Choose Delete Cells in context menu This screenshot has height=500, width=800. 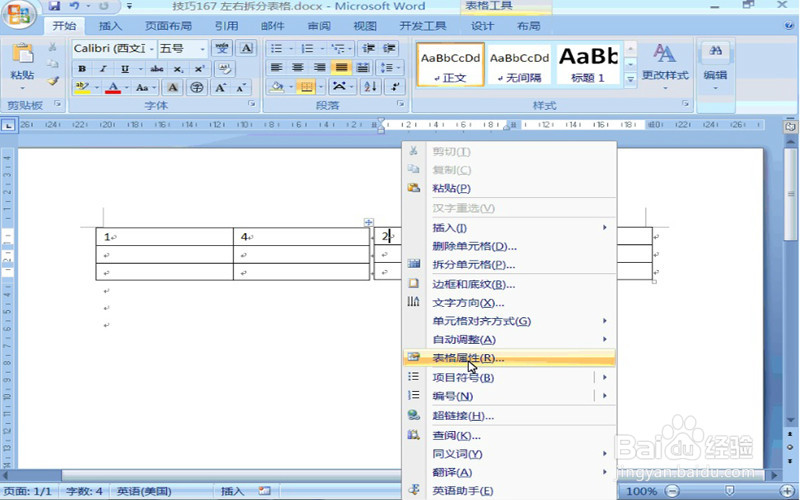(510, 246)
